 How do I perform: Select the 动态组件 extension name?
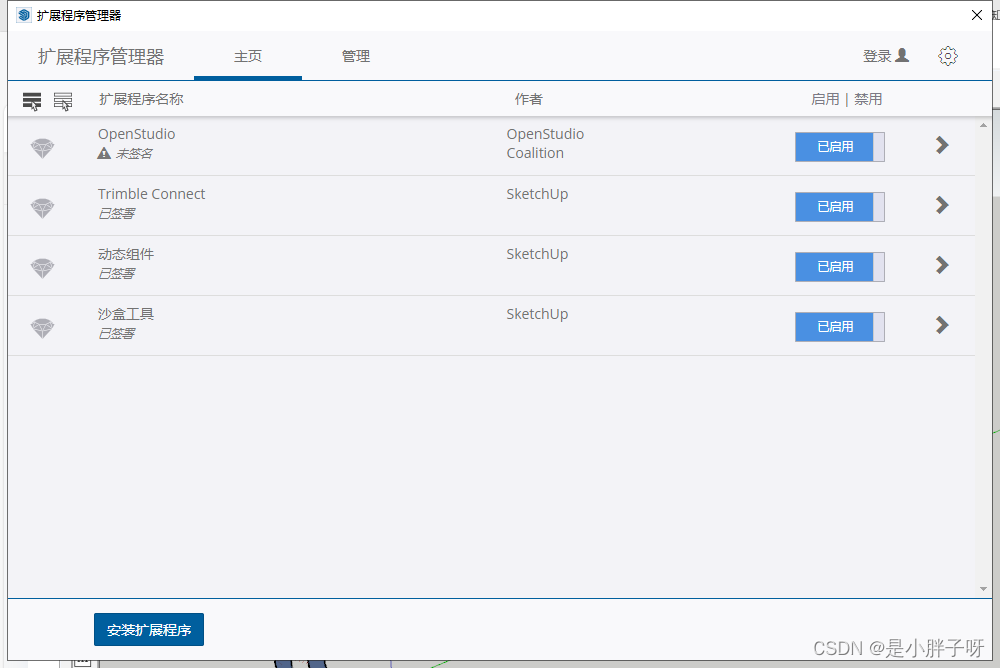pos(126,254)
